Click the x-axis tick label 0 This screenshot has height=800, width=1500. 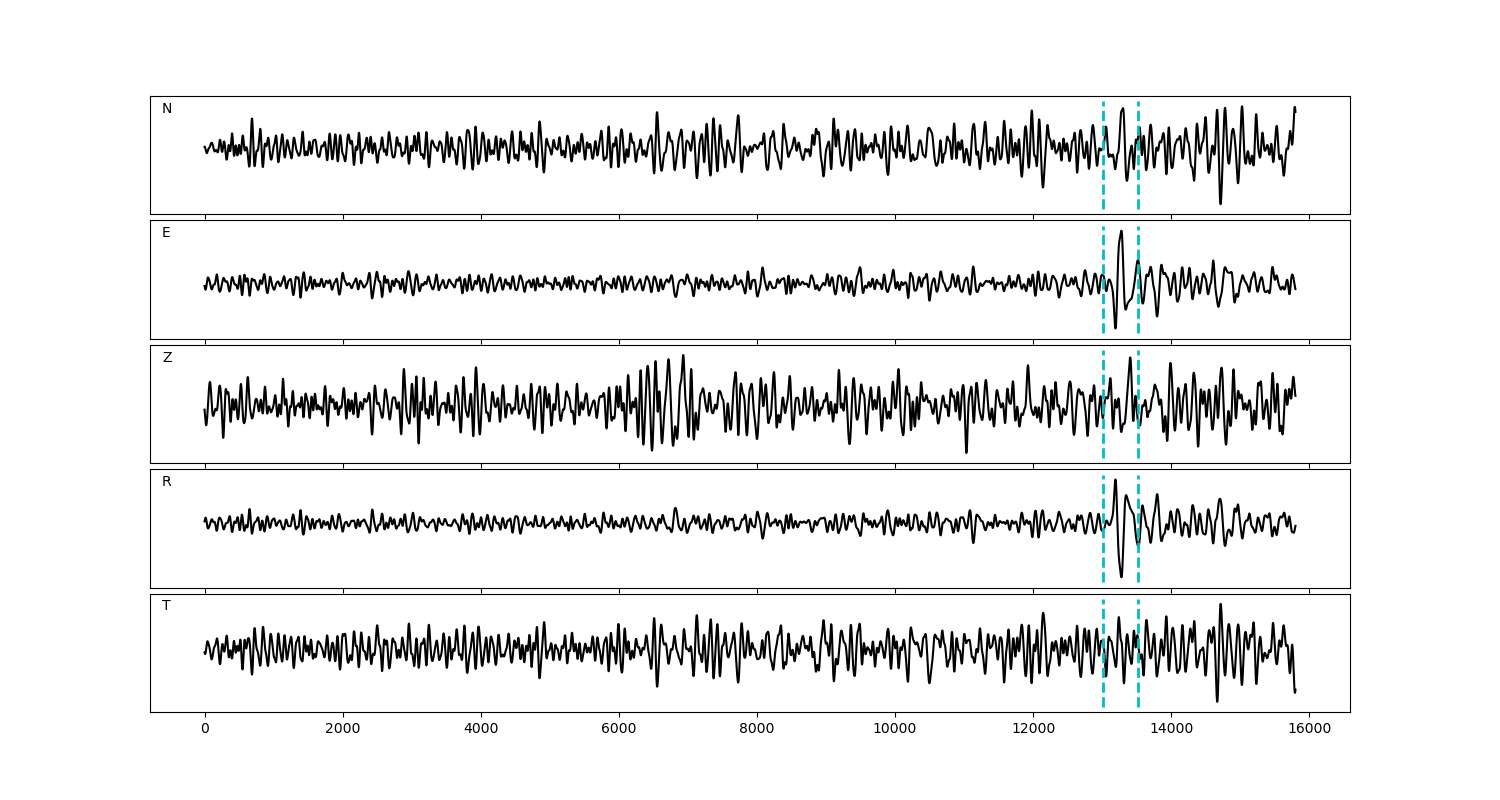[x=205, y=730]
